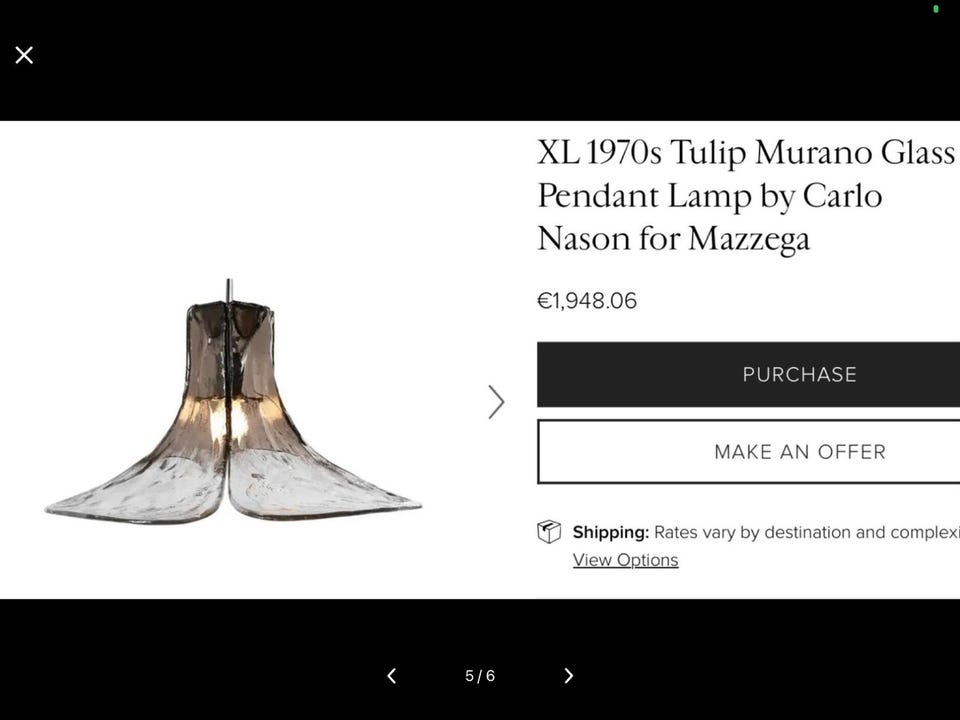Tap the green status dot at top
Screen dimensions: 960x720
tap(936, 9)
